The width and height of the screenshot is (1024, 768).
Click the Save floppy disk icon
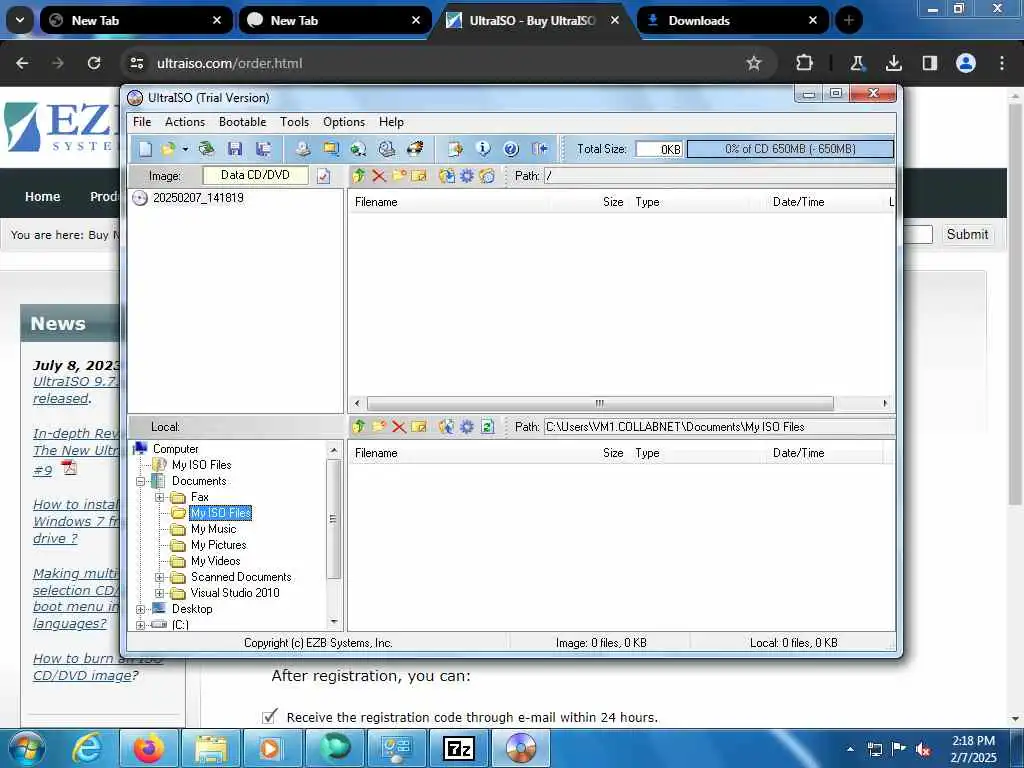point(235,149)
